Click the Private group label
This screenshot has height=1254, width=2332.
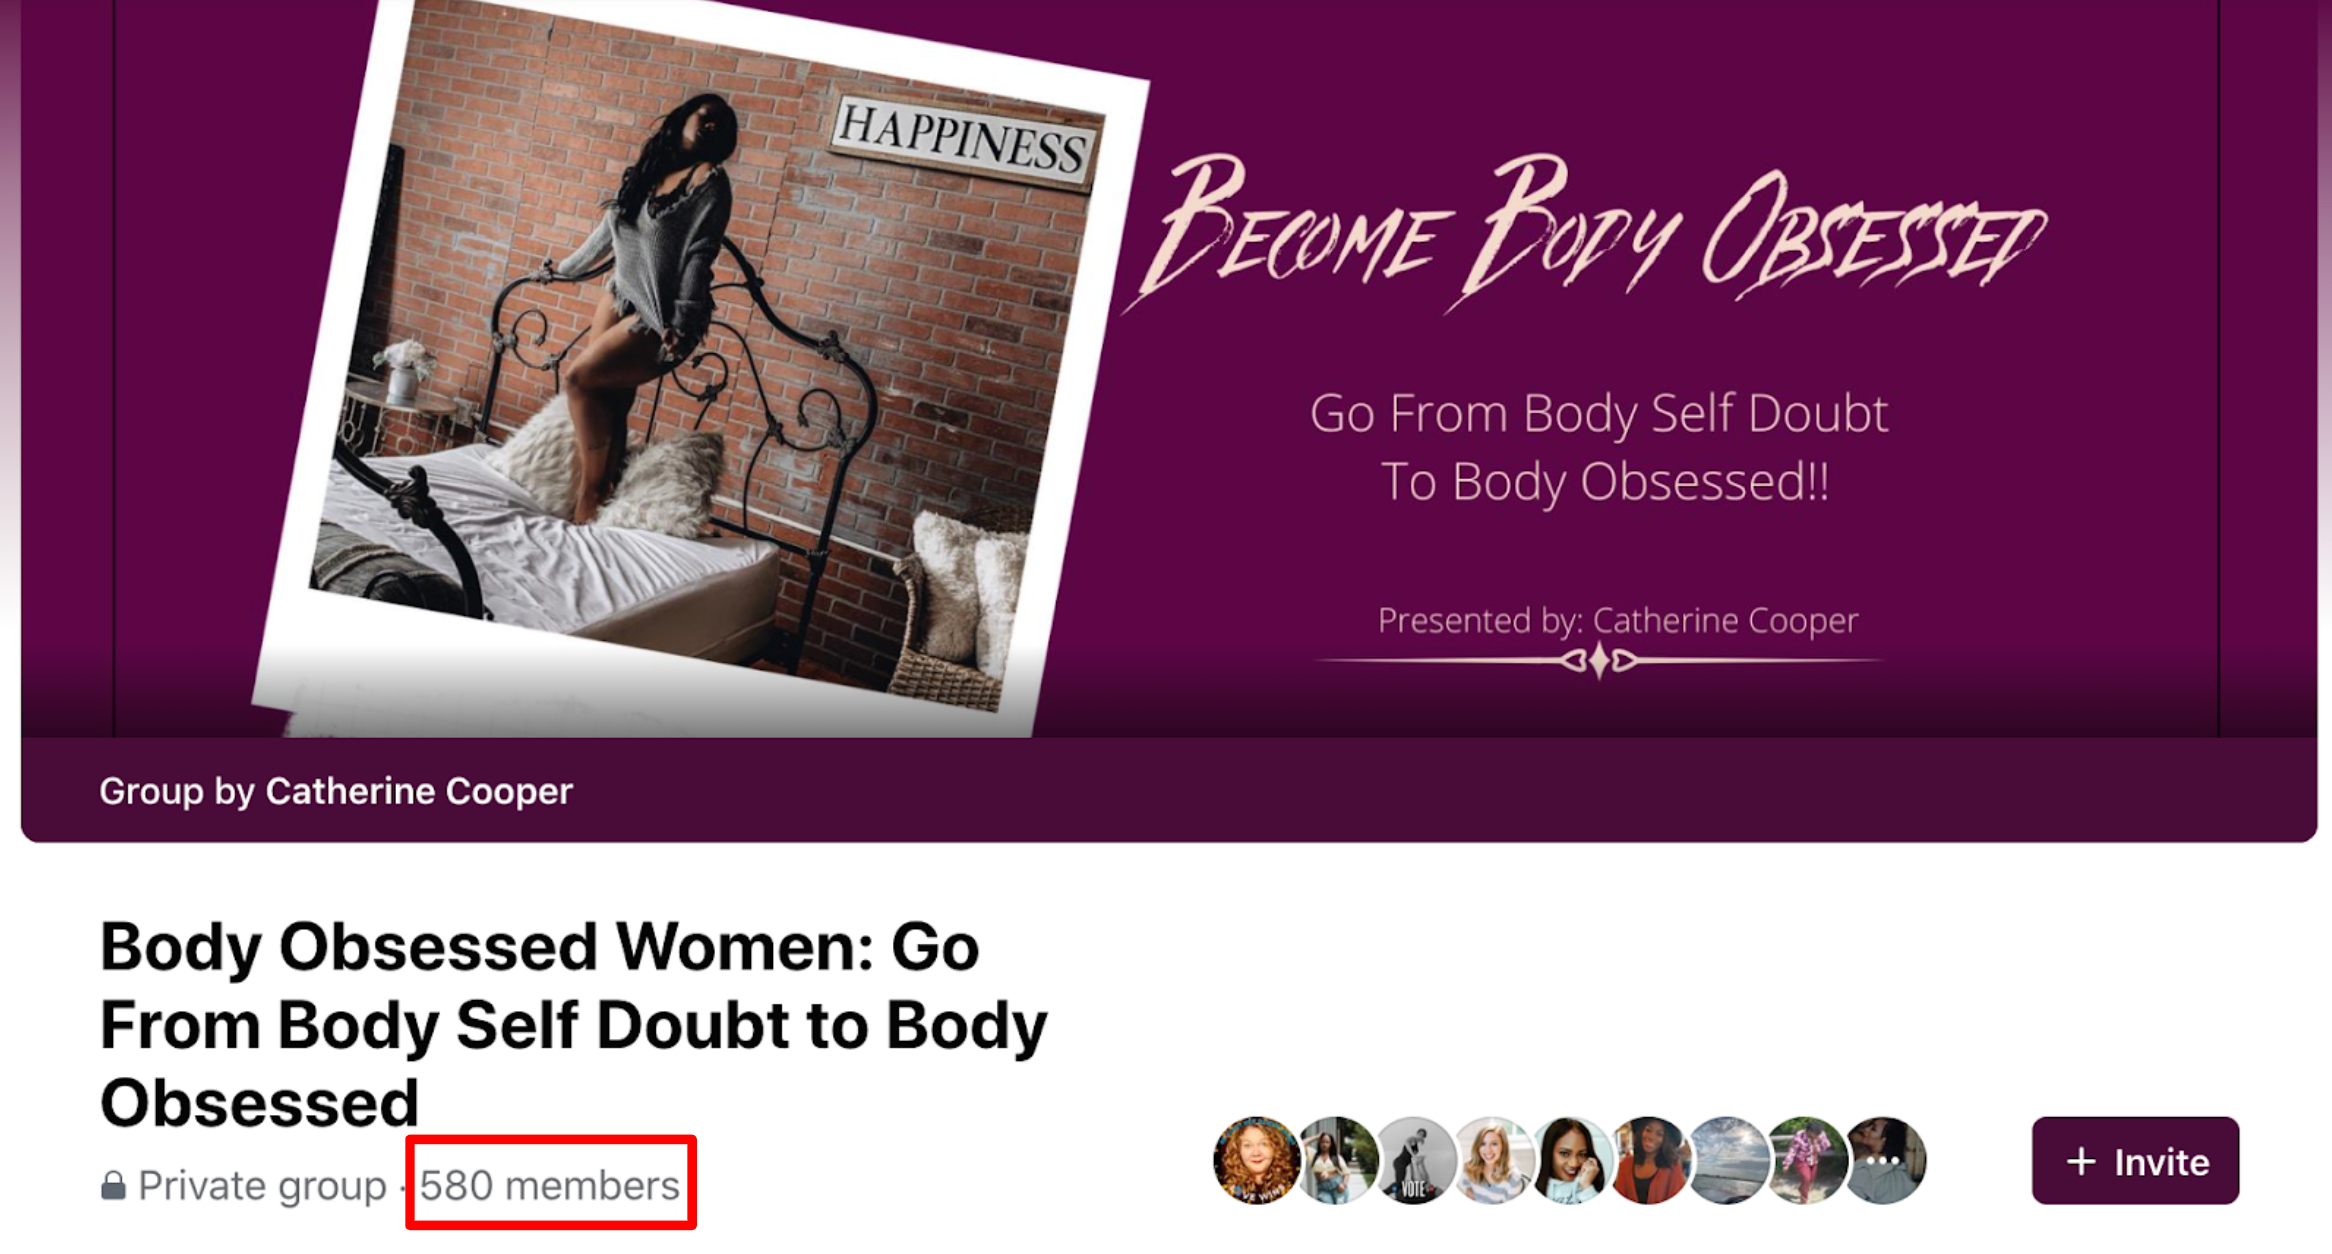[262, 1186]
